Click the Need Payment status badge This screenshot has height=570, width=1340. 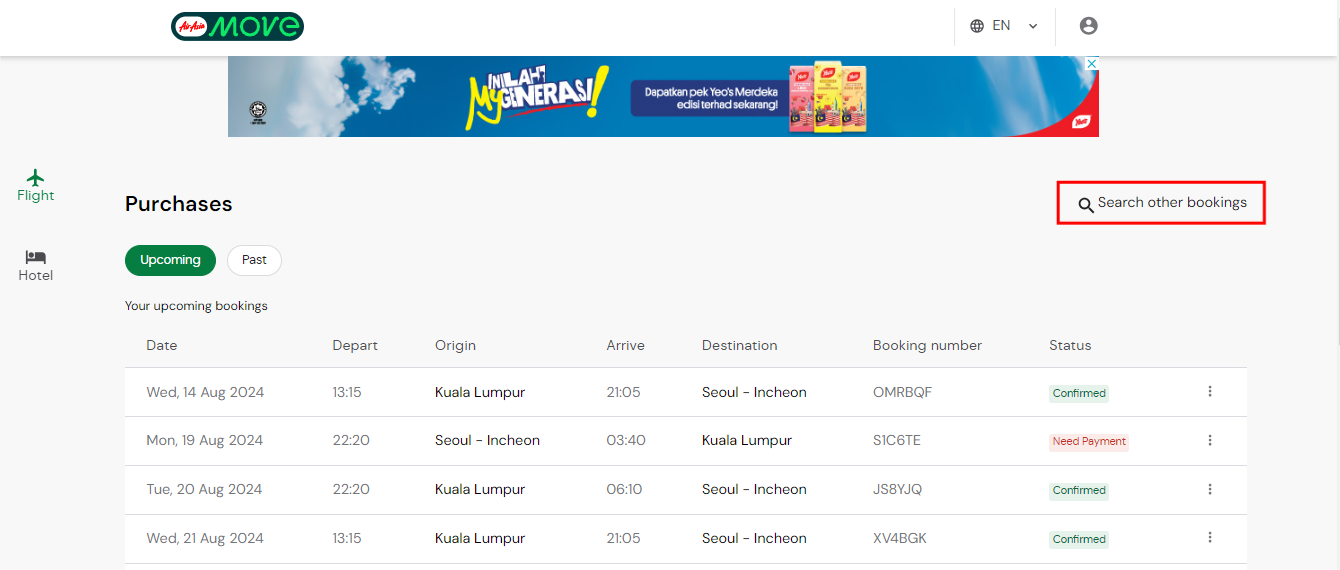[x=1088, y=442]
